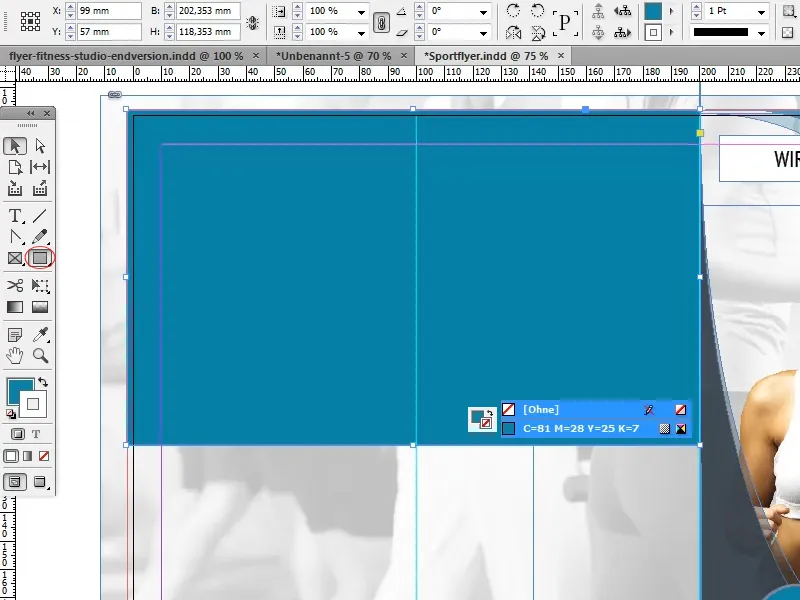Image resolution: width=800 pixels, height=600 pixels.
Task: Choose the Rectangle Frame tool
Action: 15,258
